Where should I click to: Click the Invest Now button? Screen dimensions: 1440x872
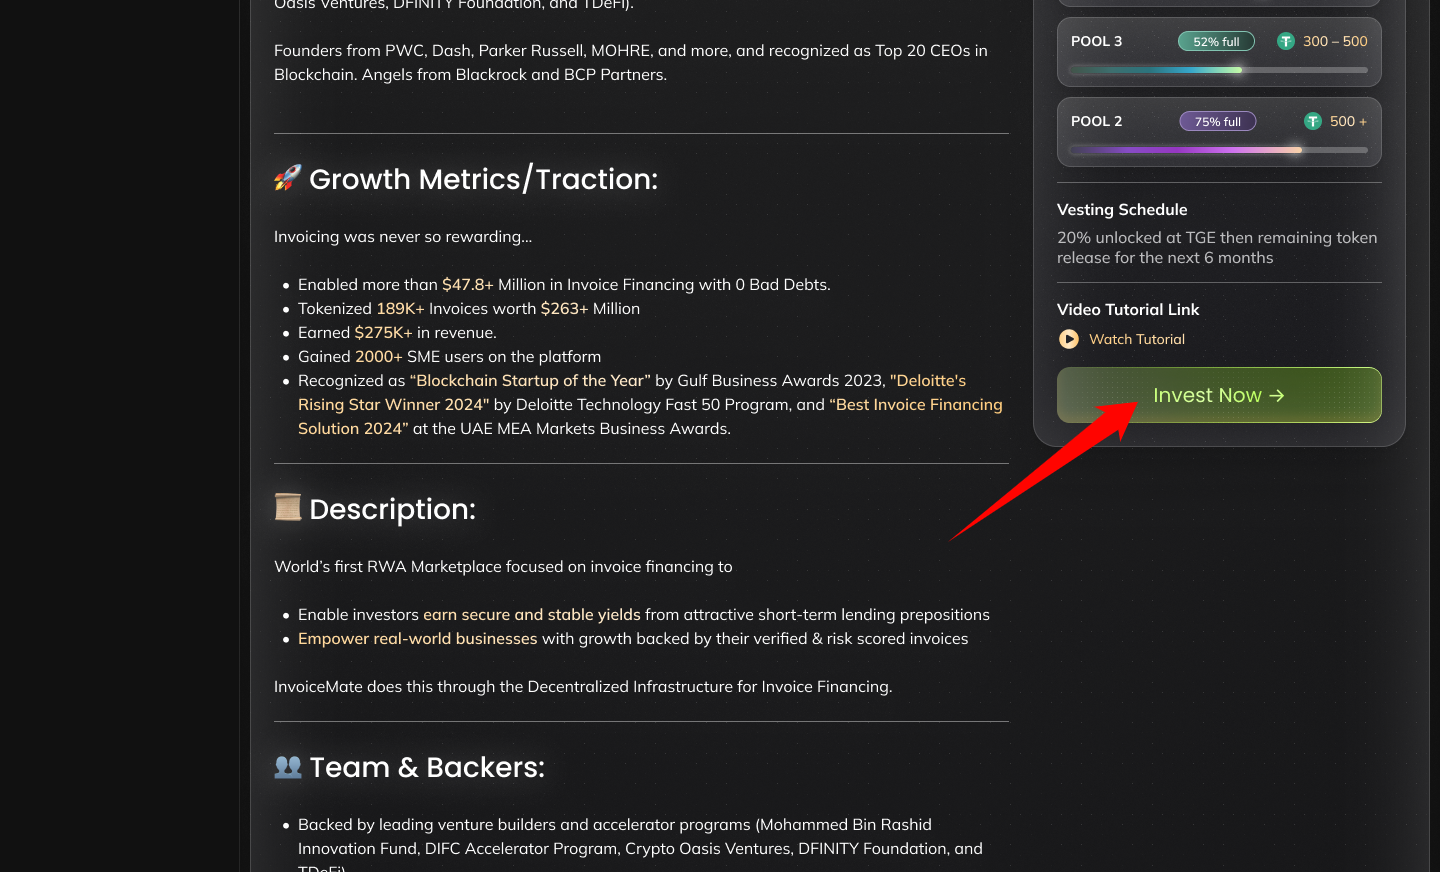(x=1219, y=395)
